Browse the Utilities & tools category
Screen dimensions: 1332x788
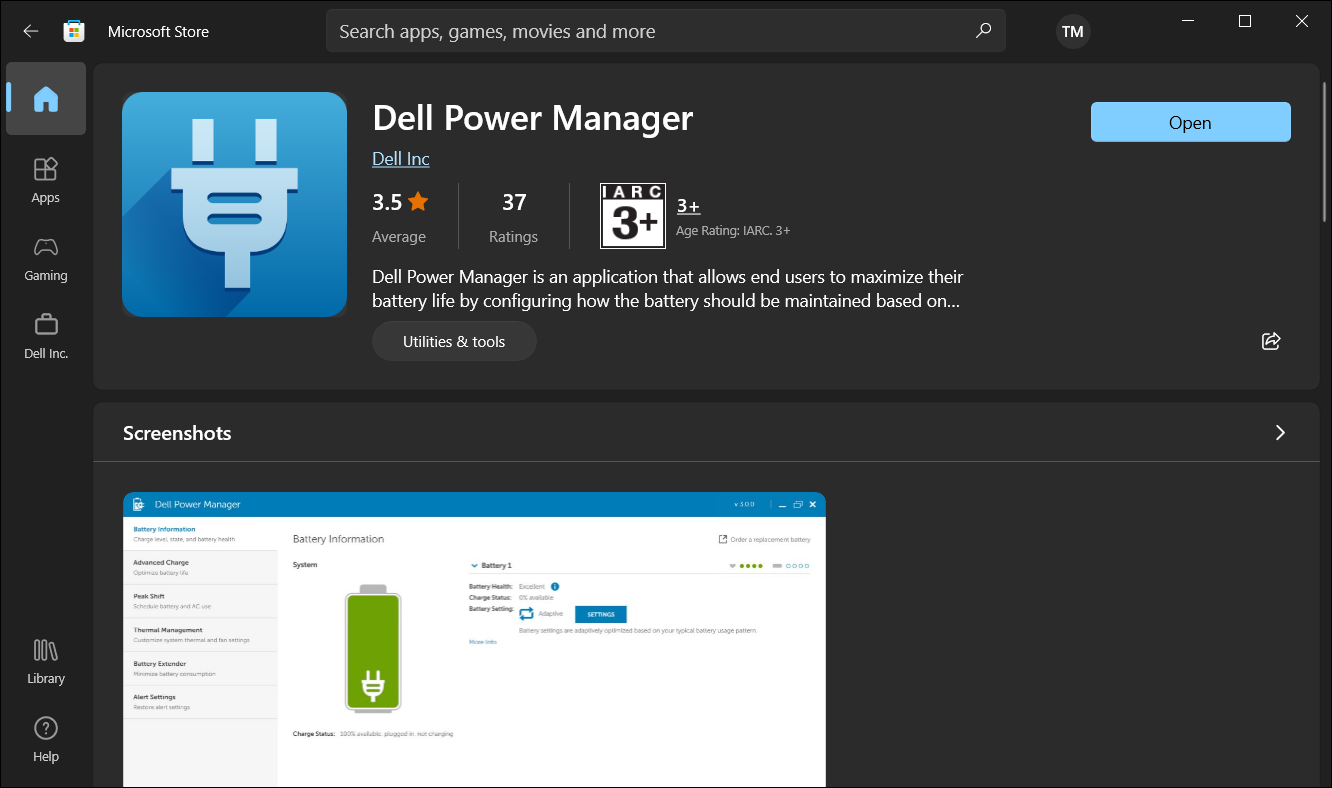(x=454, y=341)
